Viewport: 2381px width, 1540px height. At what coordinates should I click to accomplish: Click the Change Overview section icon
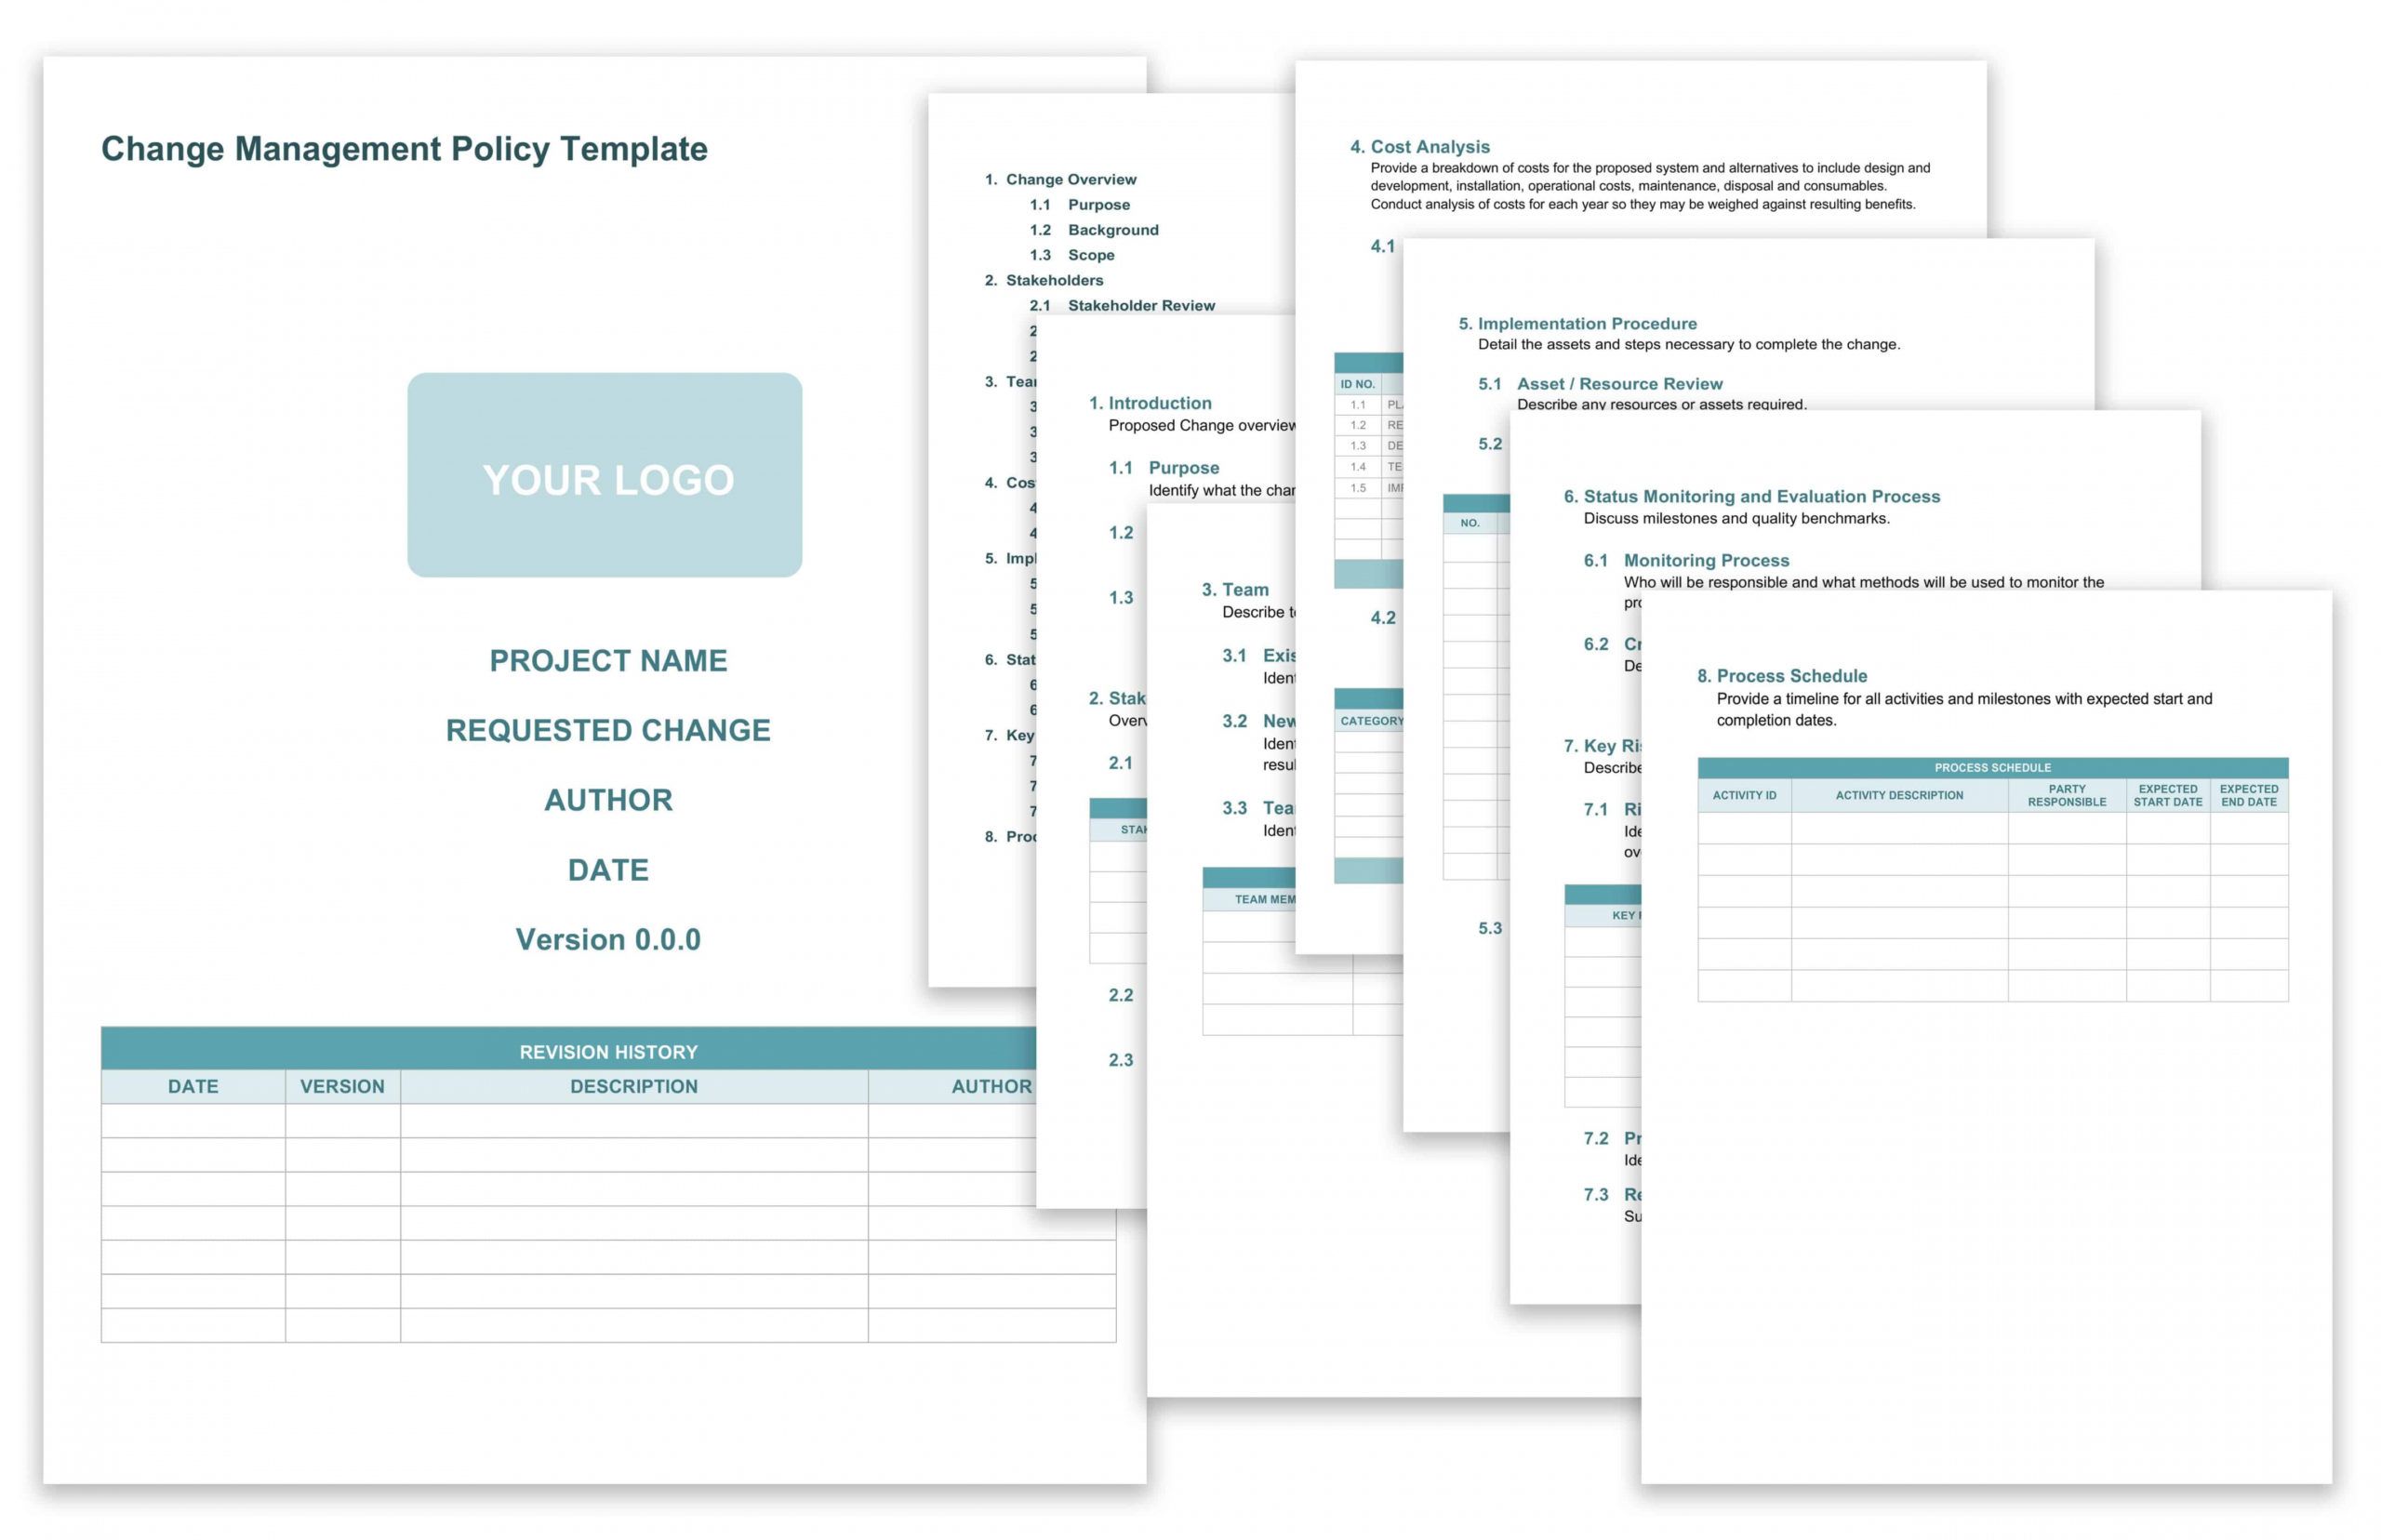(x=1078, y=172)
